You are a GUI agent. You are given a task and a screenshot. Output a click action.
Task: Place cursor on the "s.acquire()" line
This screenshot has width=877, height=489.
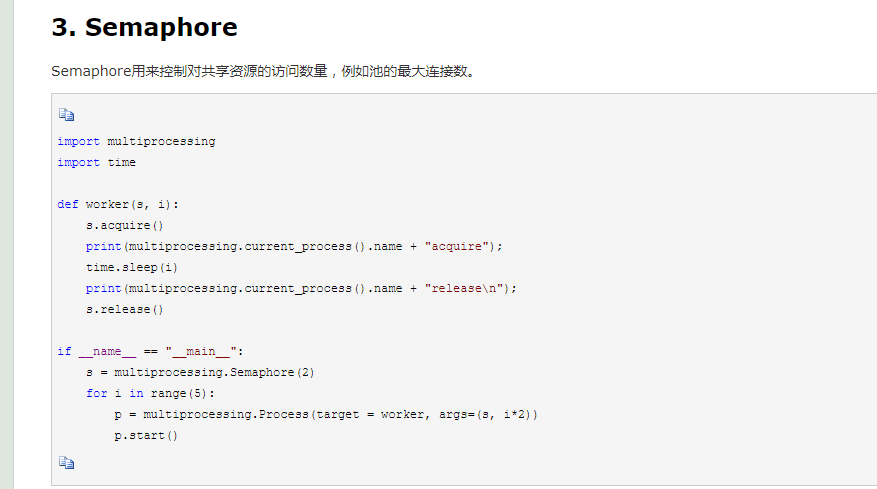pos(124,226)
